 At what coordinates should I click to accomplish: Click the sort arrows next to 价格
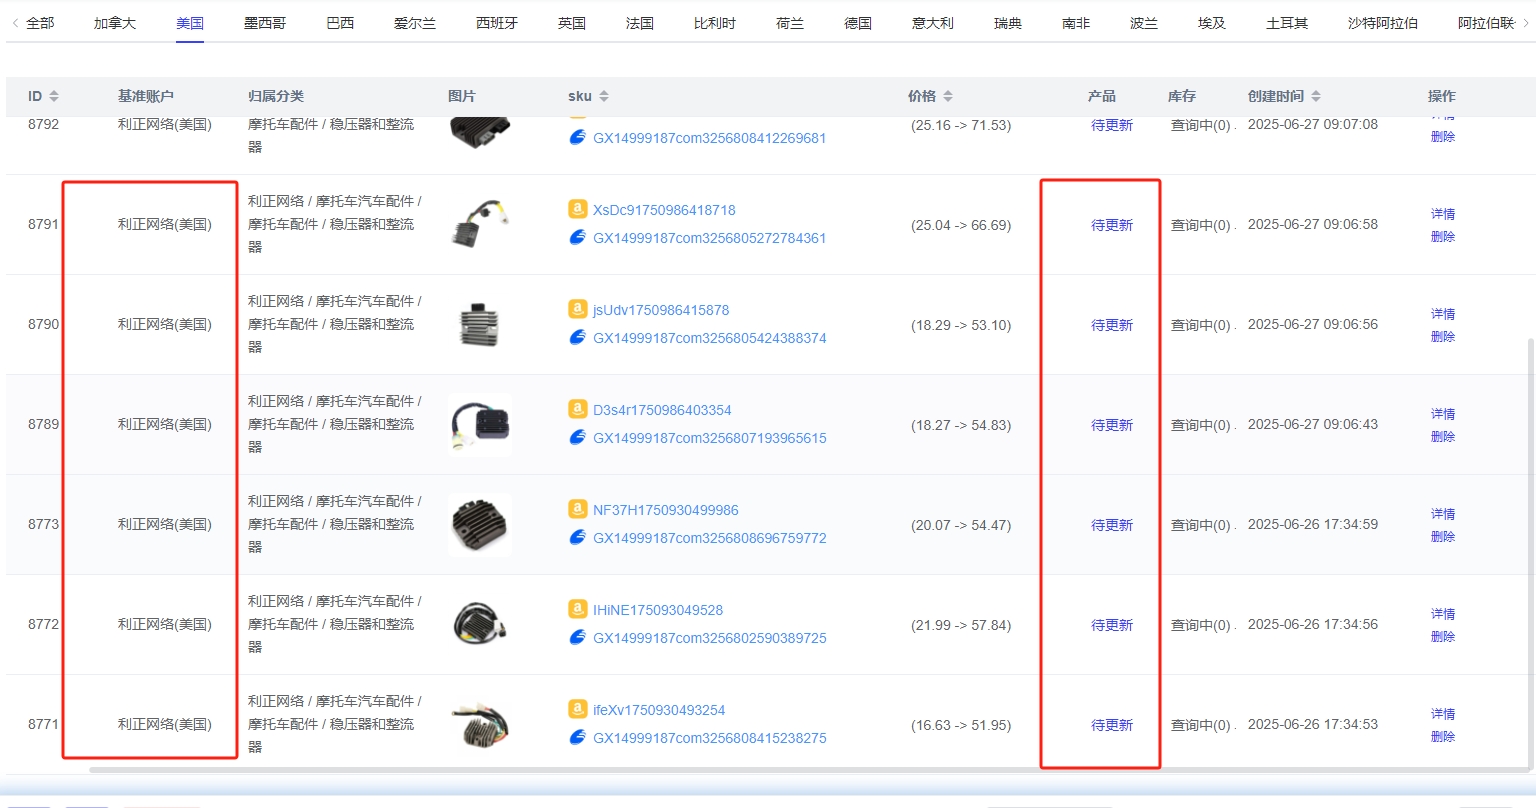click(x=948, y=96)
